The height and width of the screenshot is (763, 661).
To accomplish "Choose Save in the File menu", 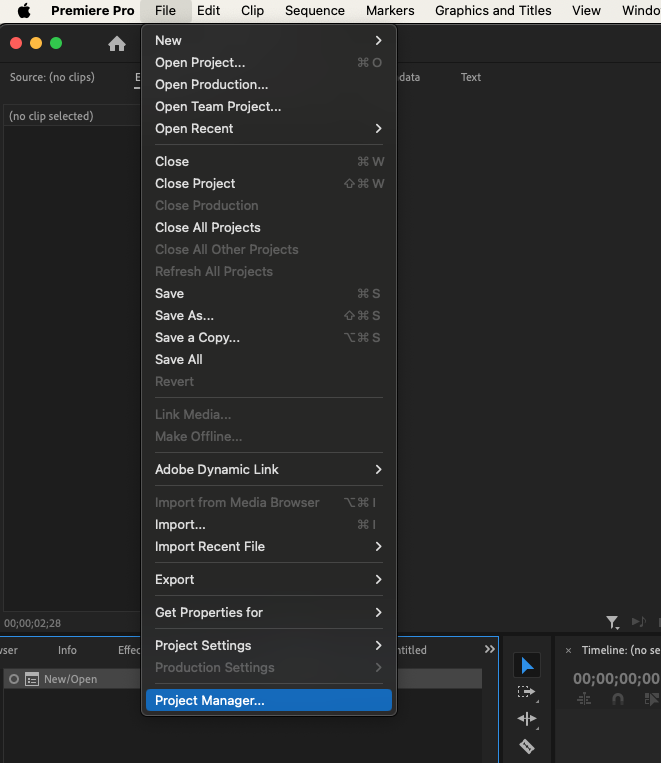I will [x=269, y=293].
